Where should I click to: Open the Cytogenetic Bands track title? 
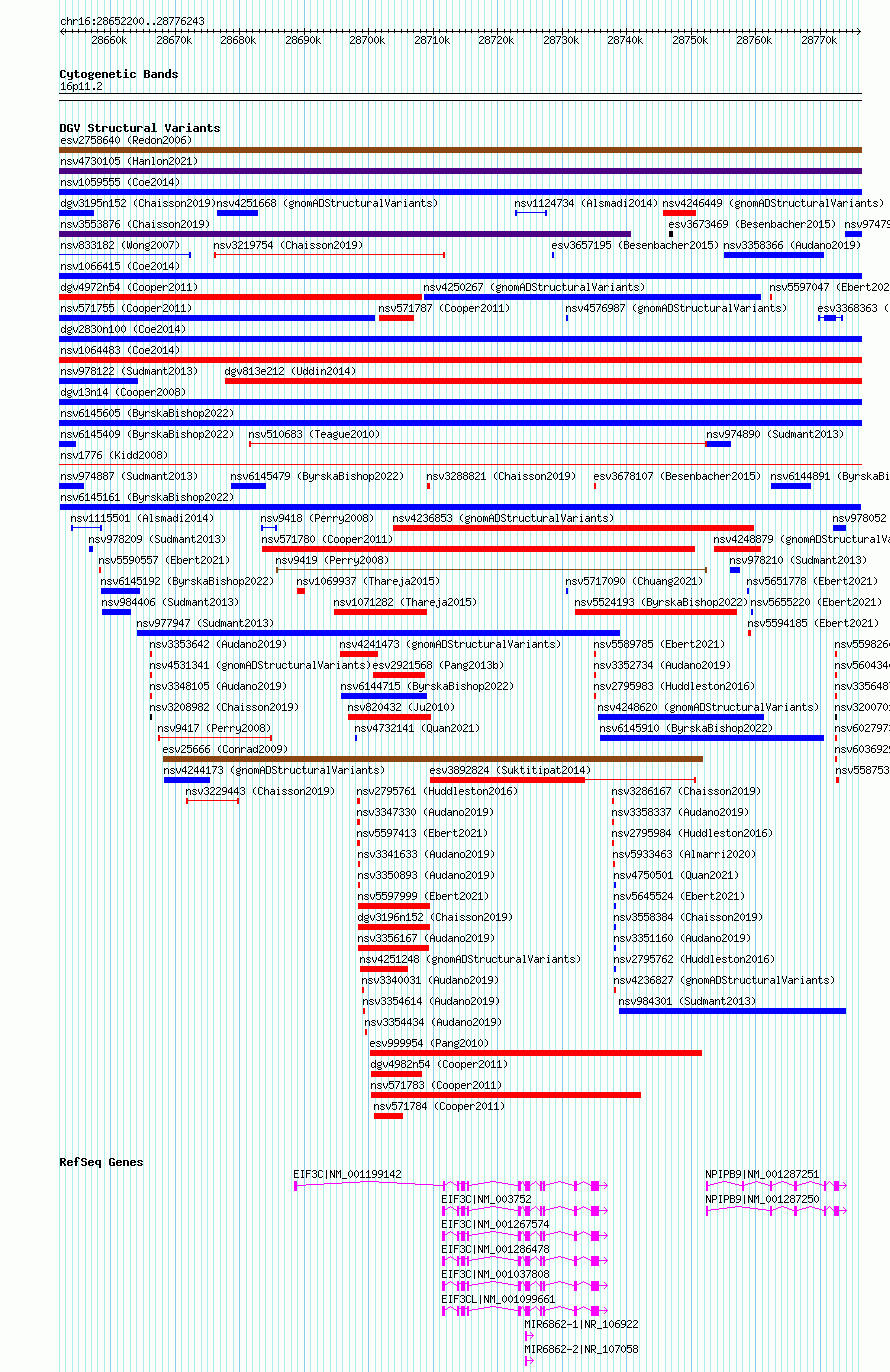click(x=119, y=74)
